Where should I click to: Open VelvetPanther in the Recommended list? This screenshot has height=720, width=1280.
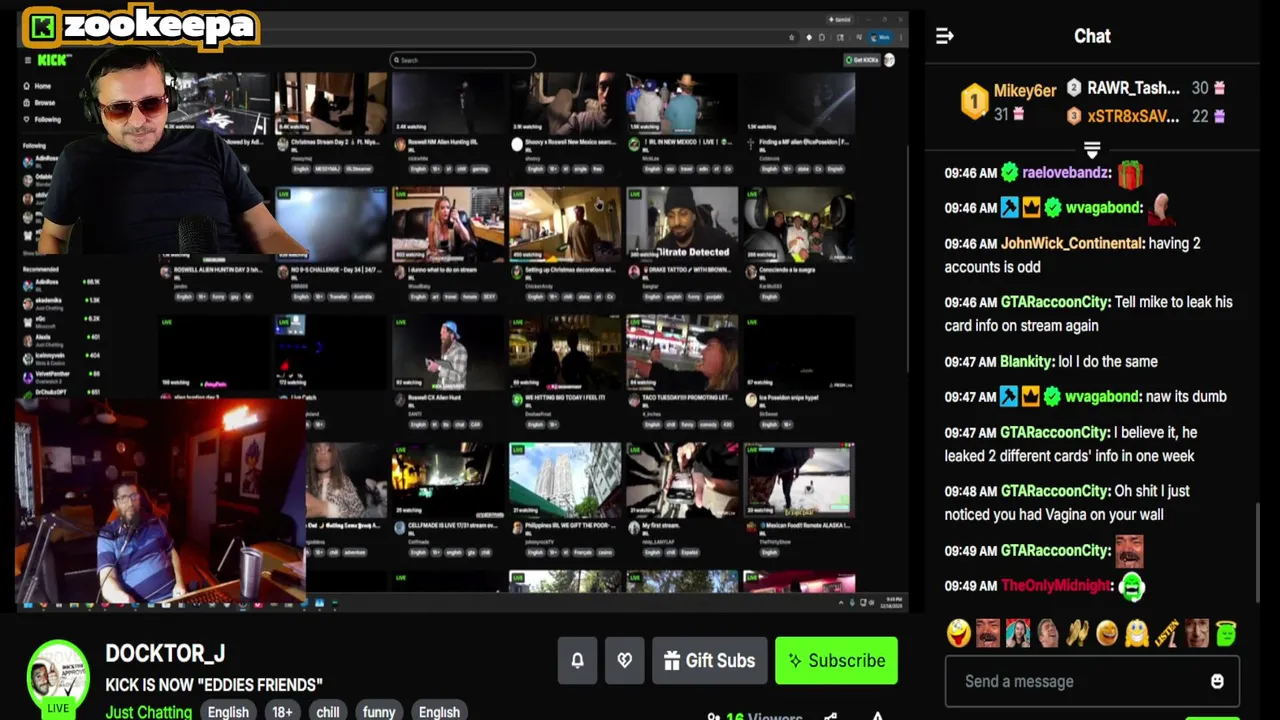tap(62, 374)
